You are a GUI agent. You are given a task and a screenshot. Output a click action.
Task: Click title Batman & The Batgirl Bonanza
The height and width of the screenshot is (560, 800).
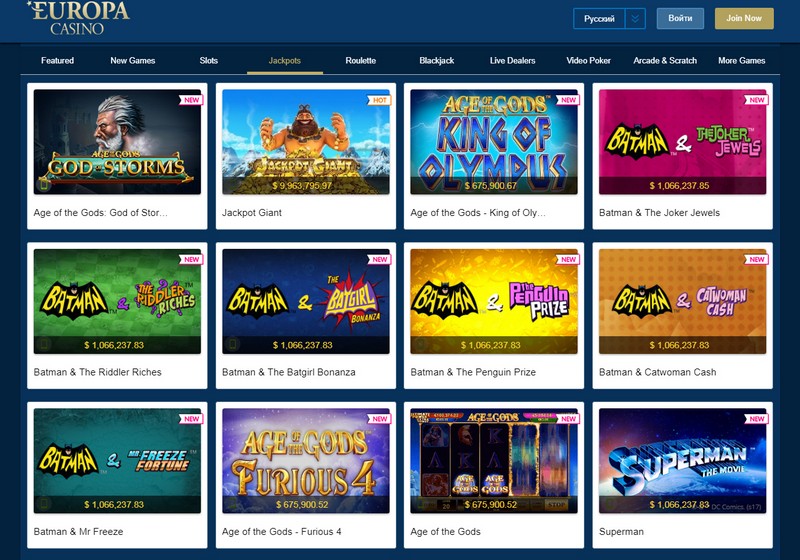pos(289,372)
